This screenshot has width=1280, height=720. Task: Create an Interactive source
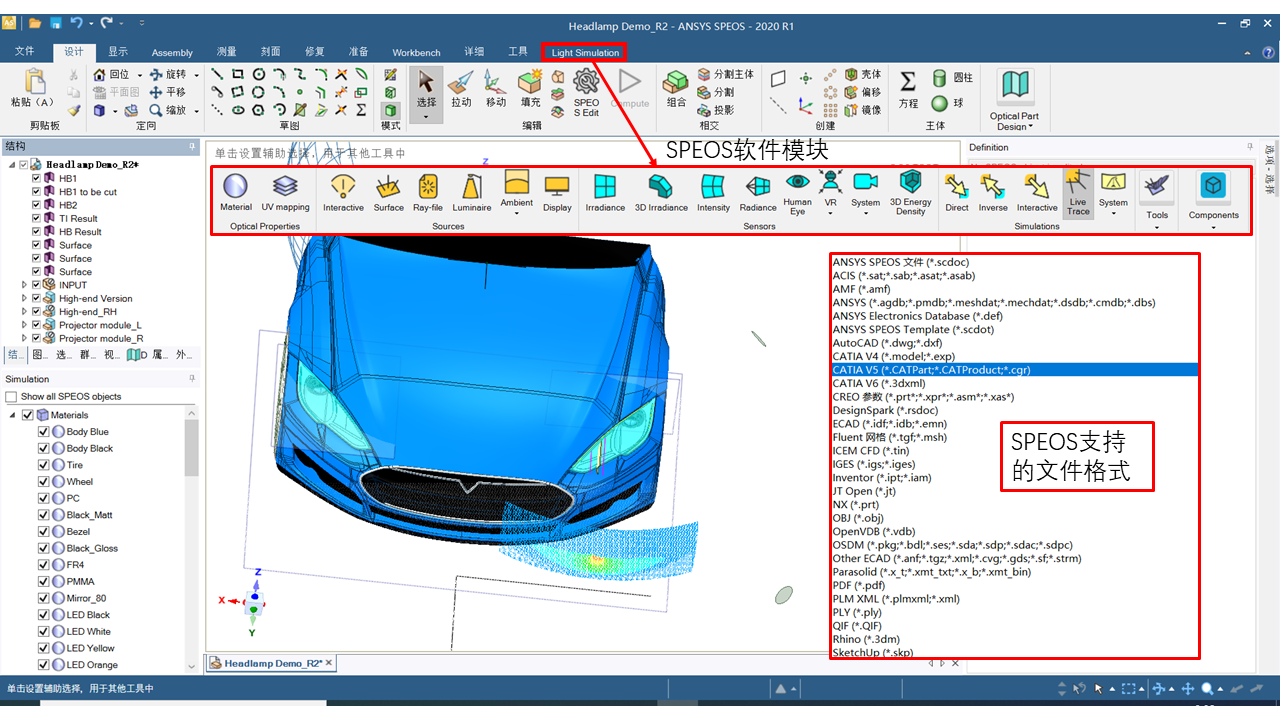(343, 192)
